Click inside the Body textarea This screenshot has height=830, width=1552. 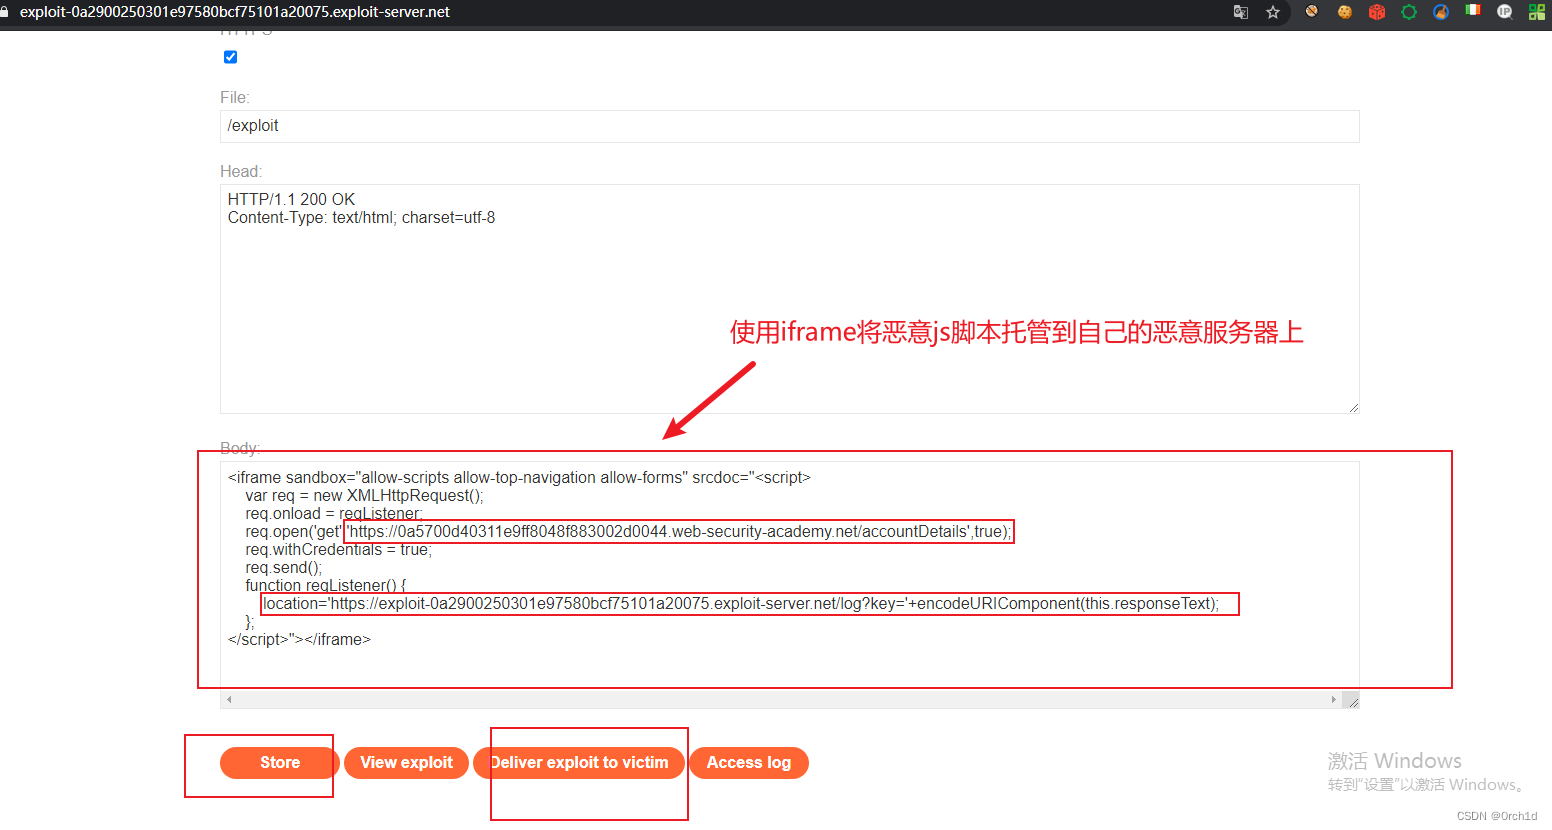click(x=789, y=584)
